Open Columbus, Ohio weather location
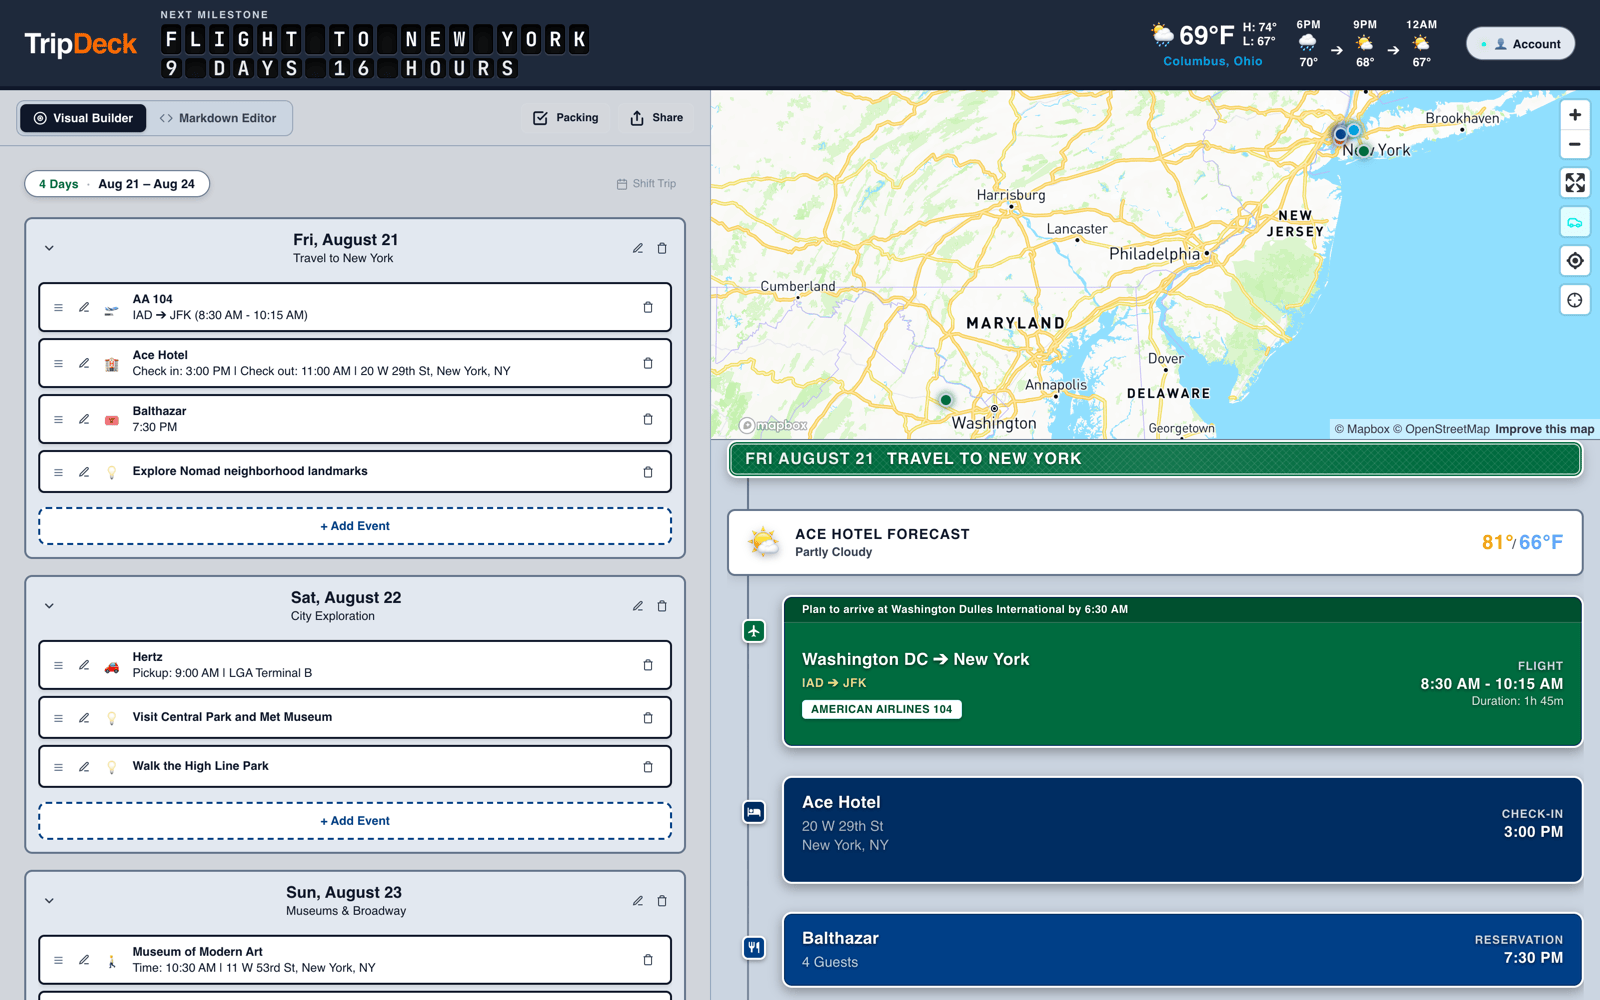This screenshot has height=1000, width=1600. click(x=1212, y=61)
